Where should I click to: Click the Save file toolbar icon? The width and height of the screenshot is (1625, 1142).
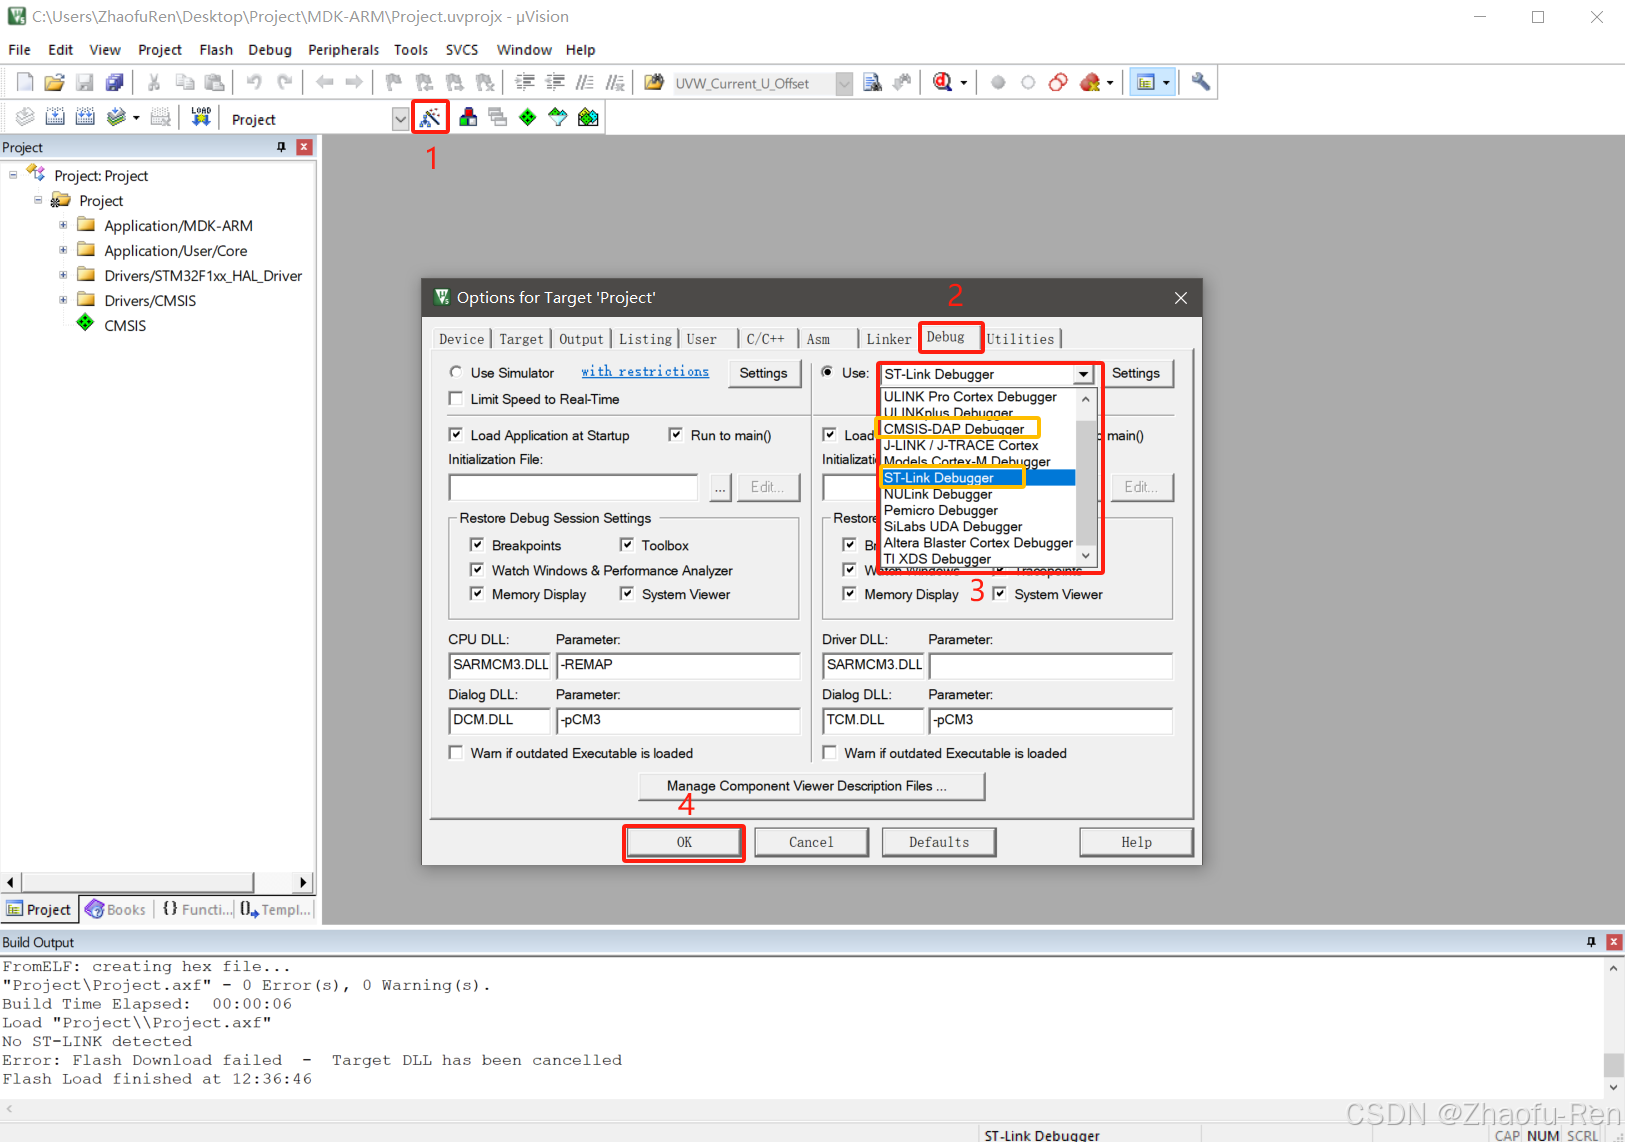pos(85,83)
